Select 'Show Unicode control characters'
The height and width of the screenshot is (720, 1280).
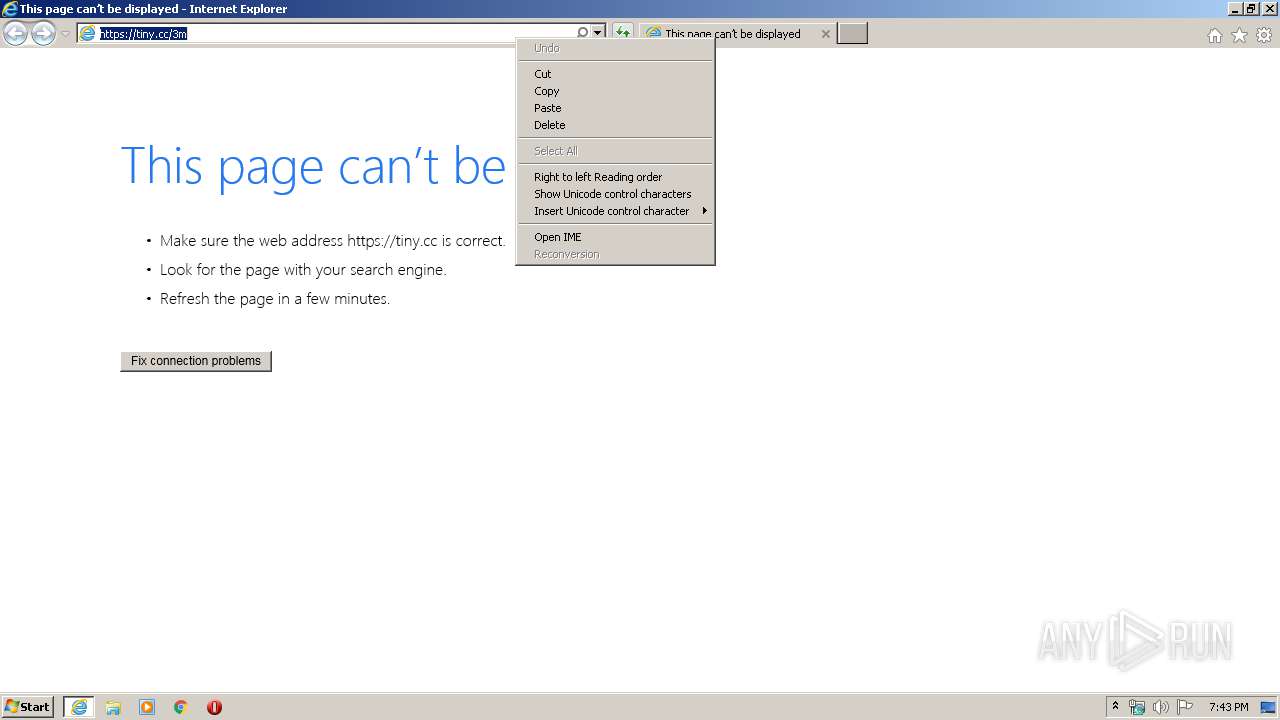pos(615,194)
